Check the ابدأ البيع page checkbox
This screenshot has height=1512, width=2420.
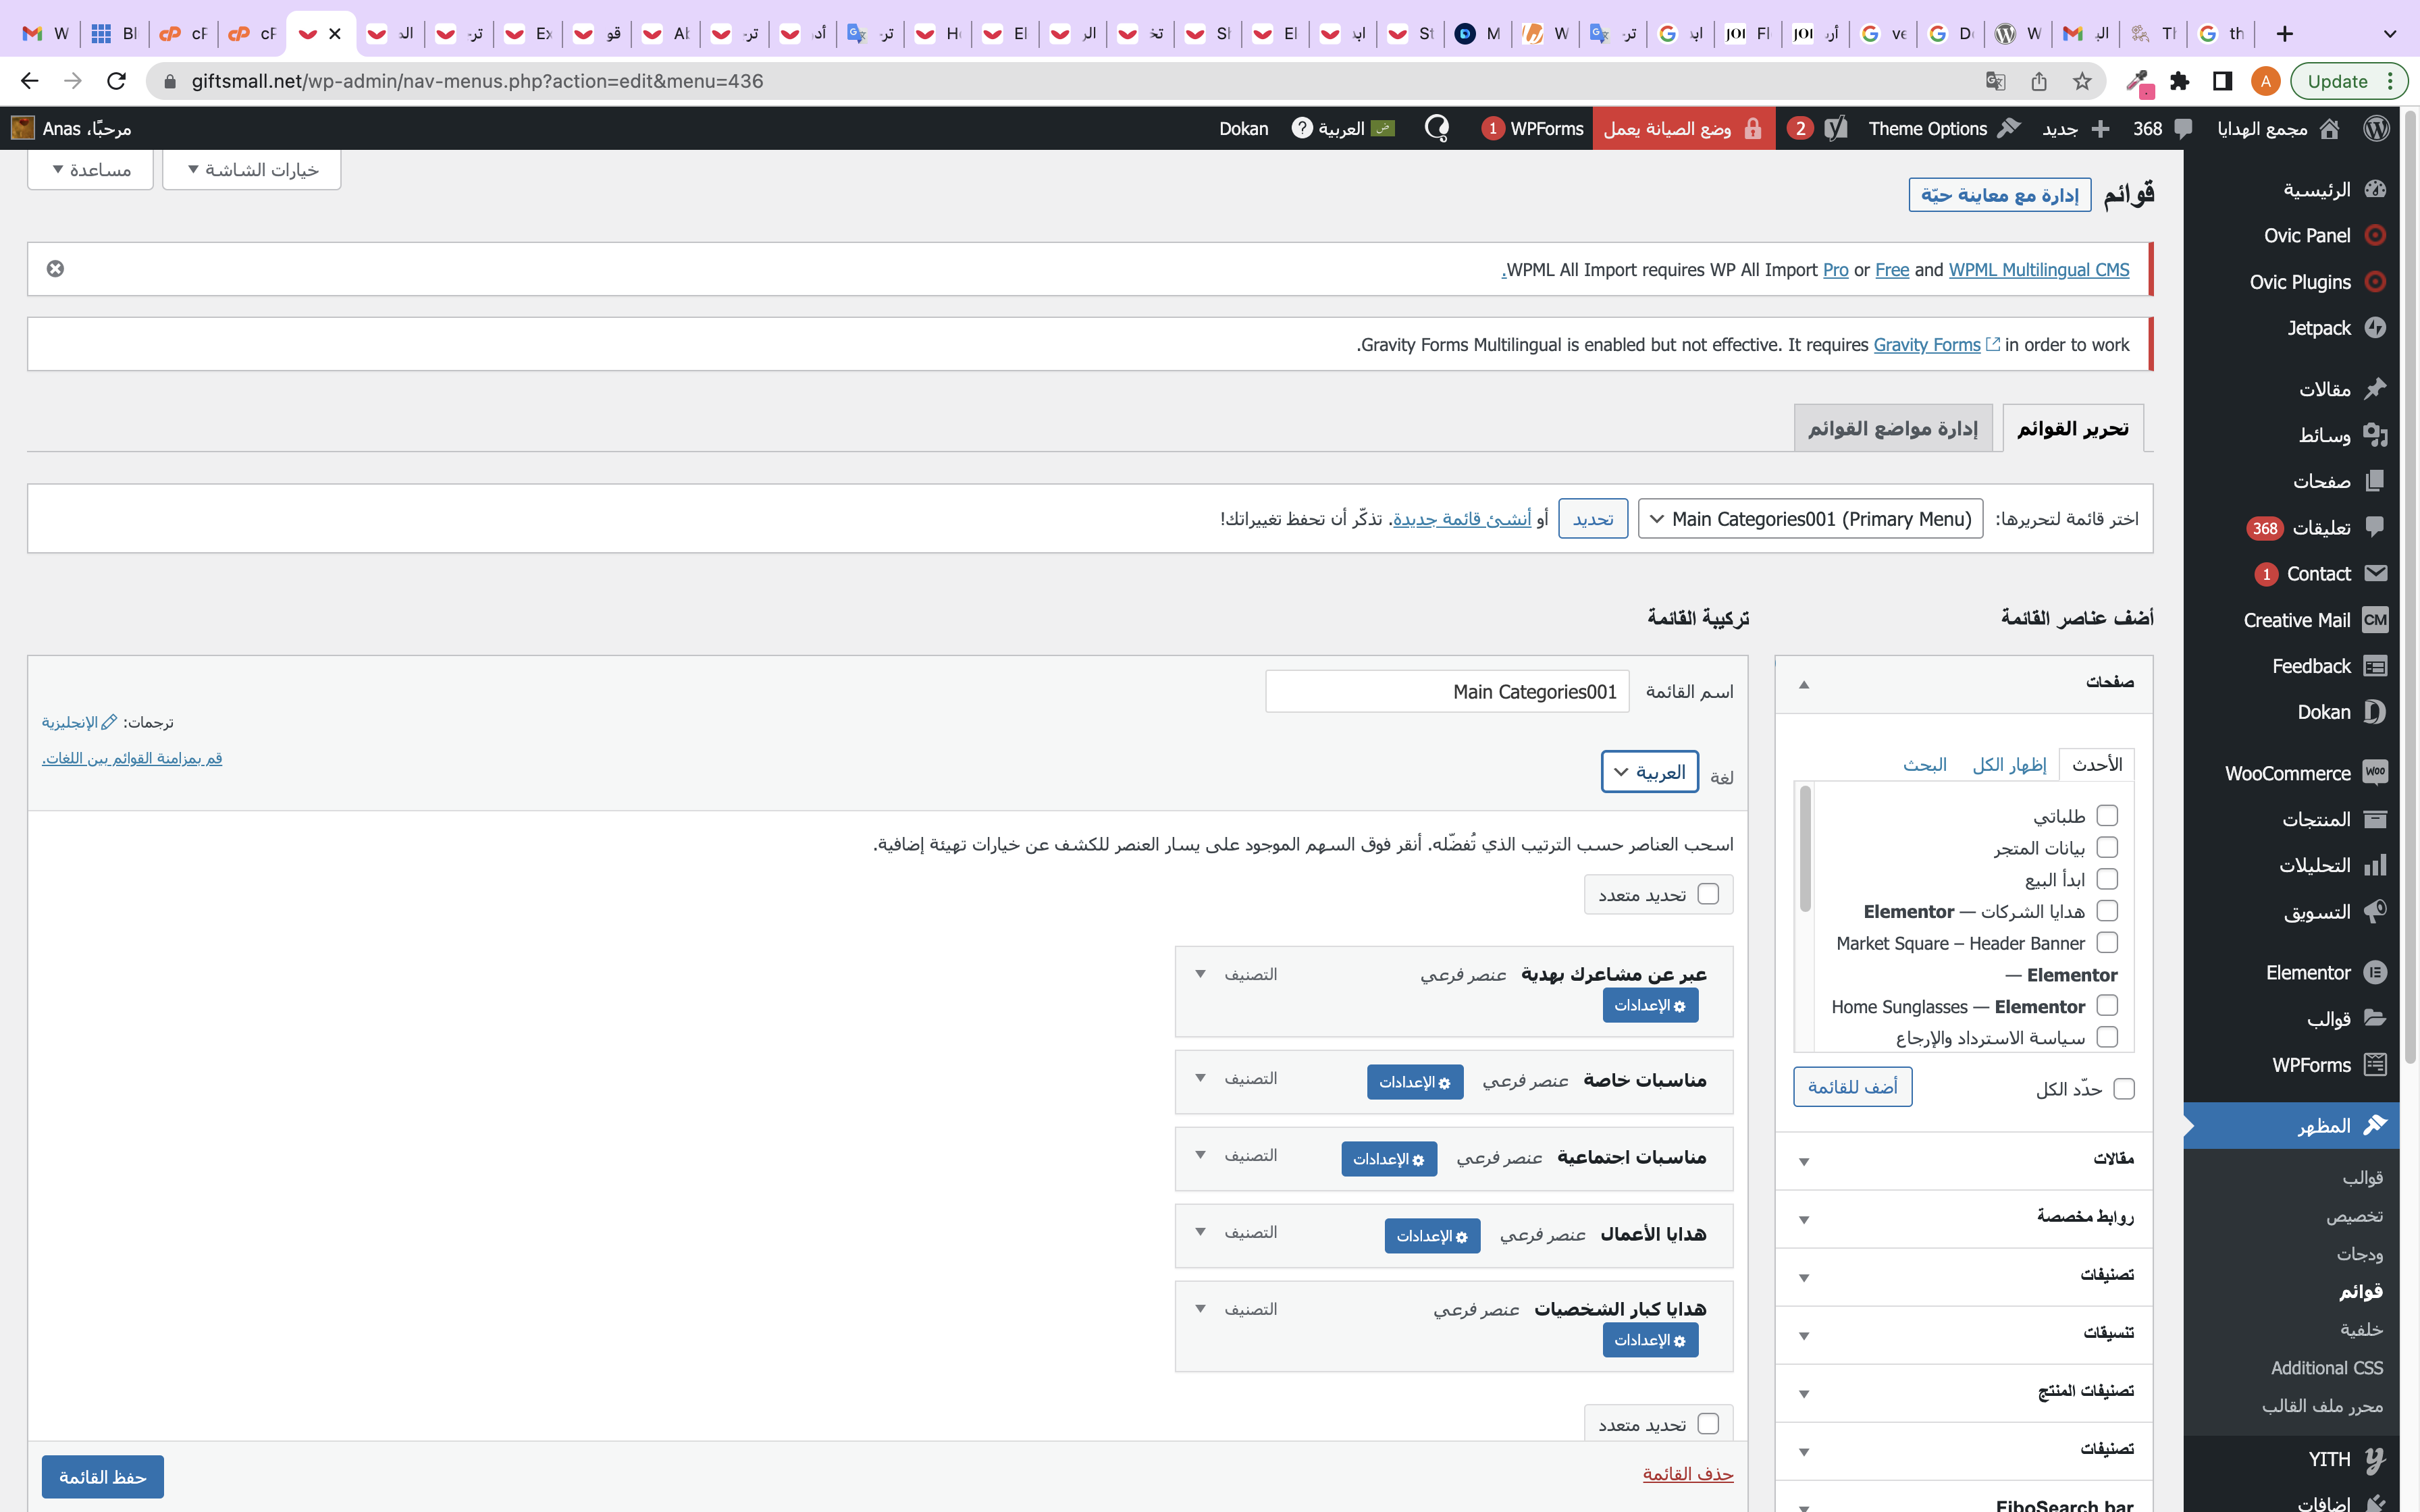(2107, 879)
